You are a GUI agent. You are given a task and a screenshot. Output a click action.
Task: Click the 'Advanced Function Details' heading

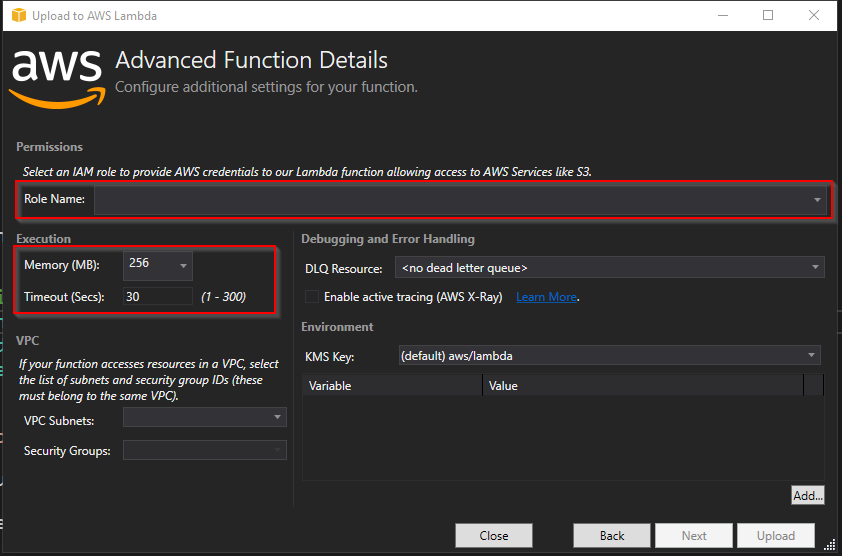point(251,60)
